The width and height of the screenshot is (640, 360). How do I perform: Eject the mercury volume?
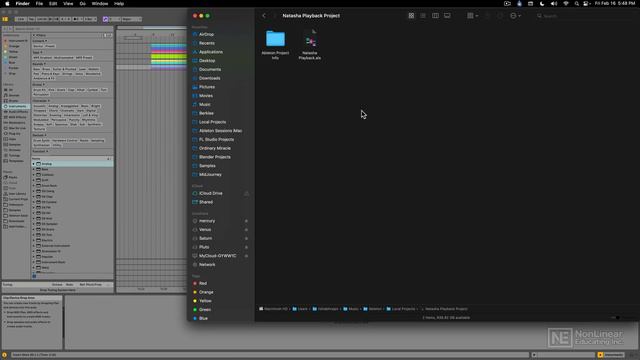coord(246,221)
